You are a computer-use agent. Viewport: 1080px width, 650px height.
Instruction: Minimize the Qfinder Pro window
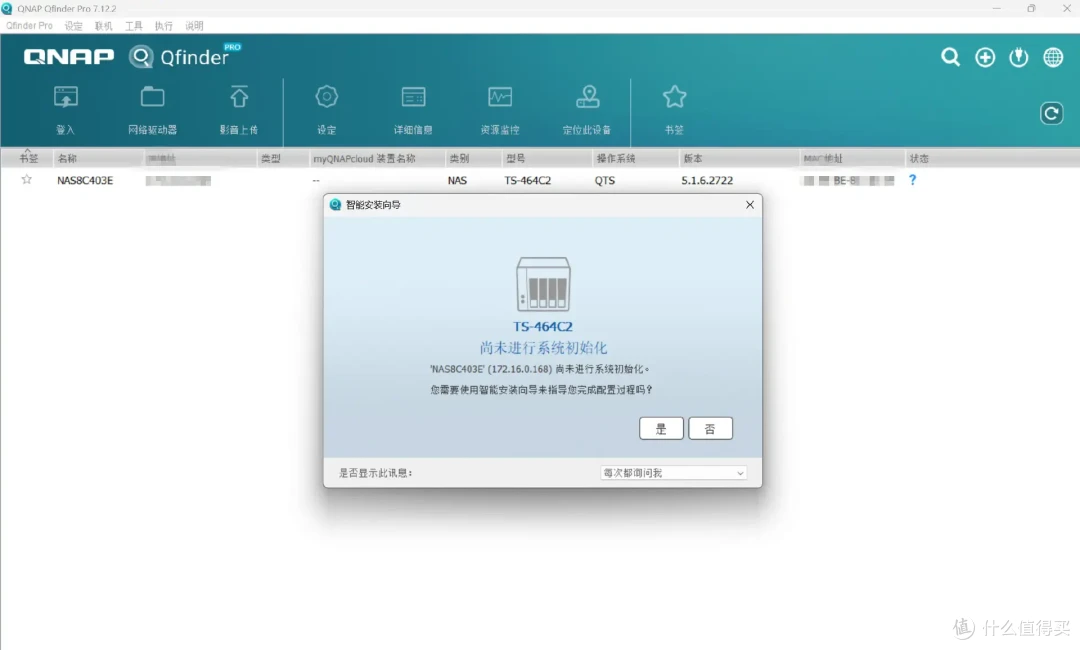pyautogui.click(x=997, y=8)
